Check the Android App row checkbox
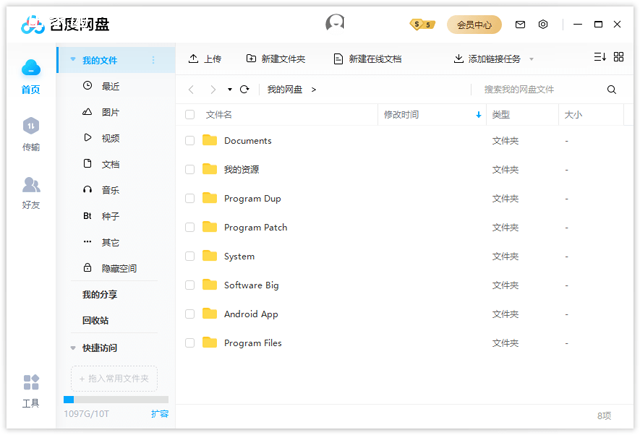The image size is (640, 435). [x=190, y=314]
